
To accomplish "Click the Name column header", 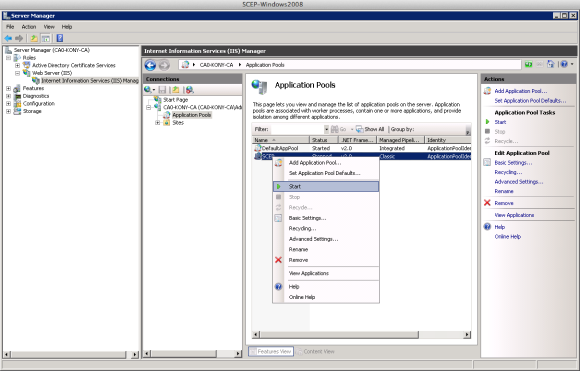I will pyautogui.click(x=281, y=140).
